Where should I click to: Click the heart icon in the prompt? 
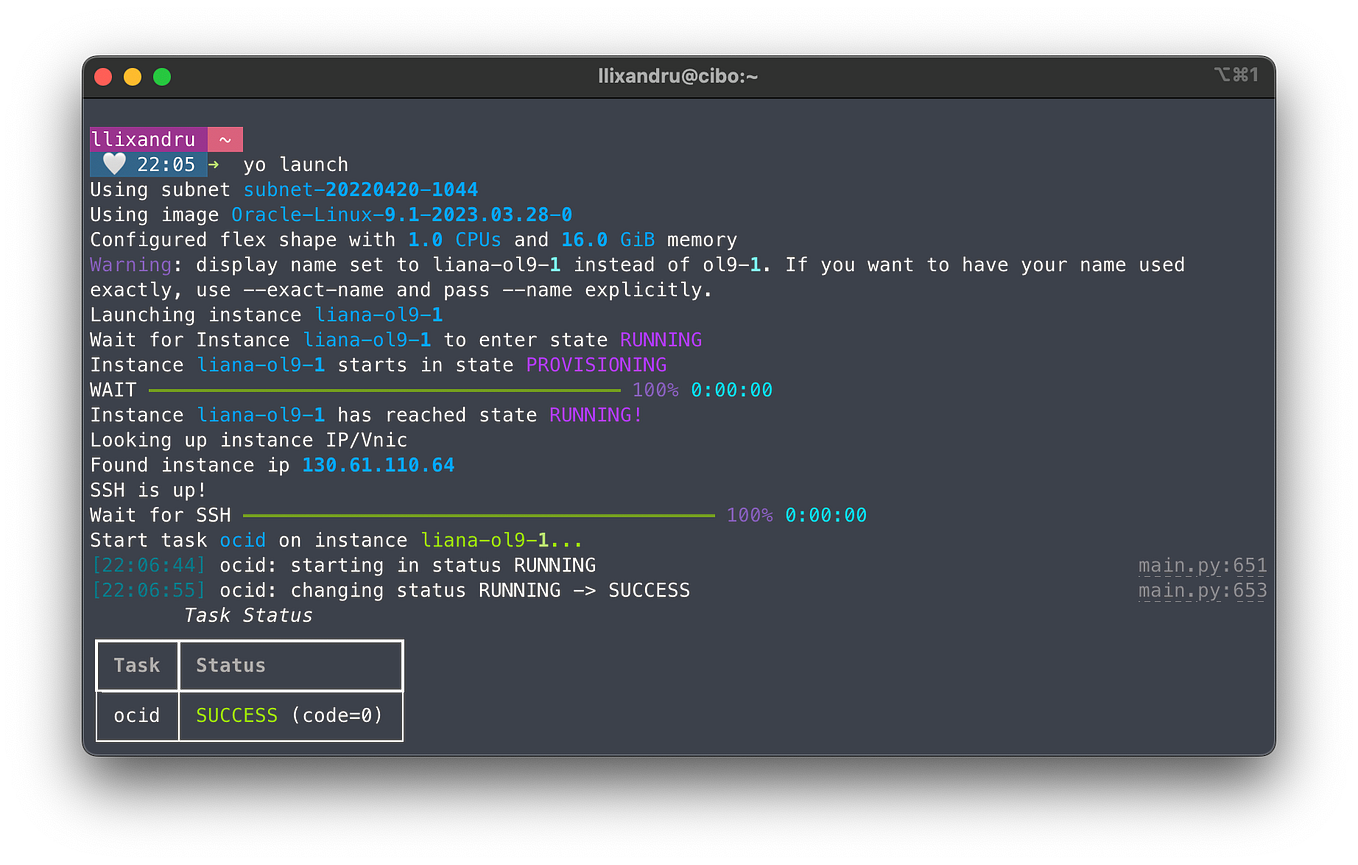point(113,163)
